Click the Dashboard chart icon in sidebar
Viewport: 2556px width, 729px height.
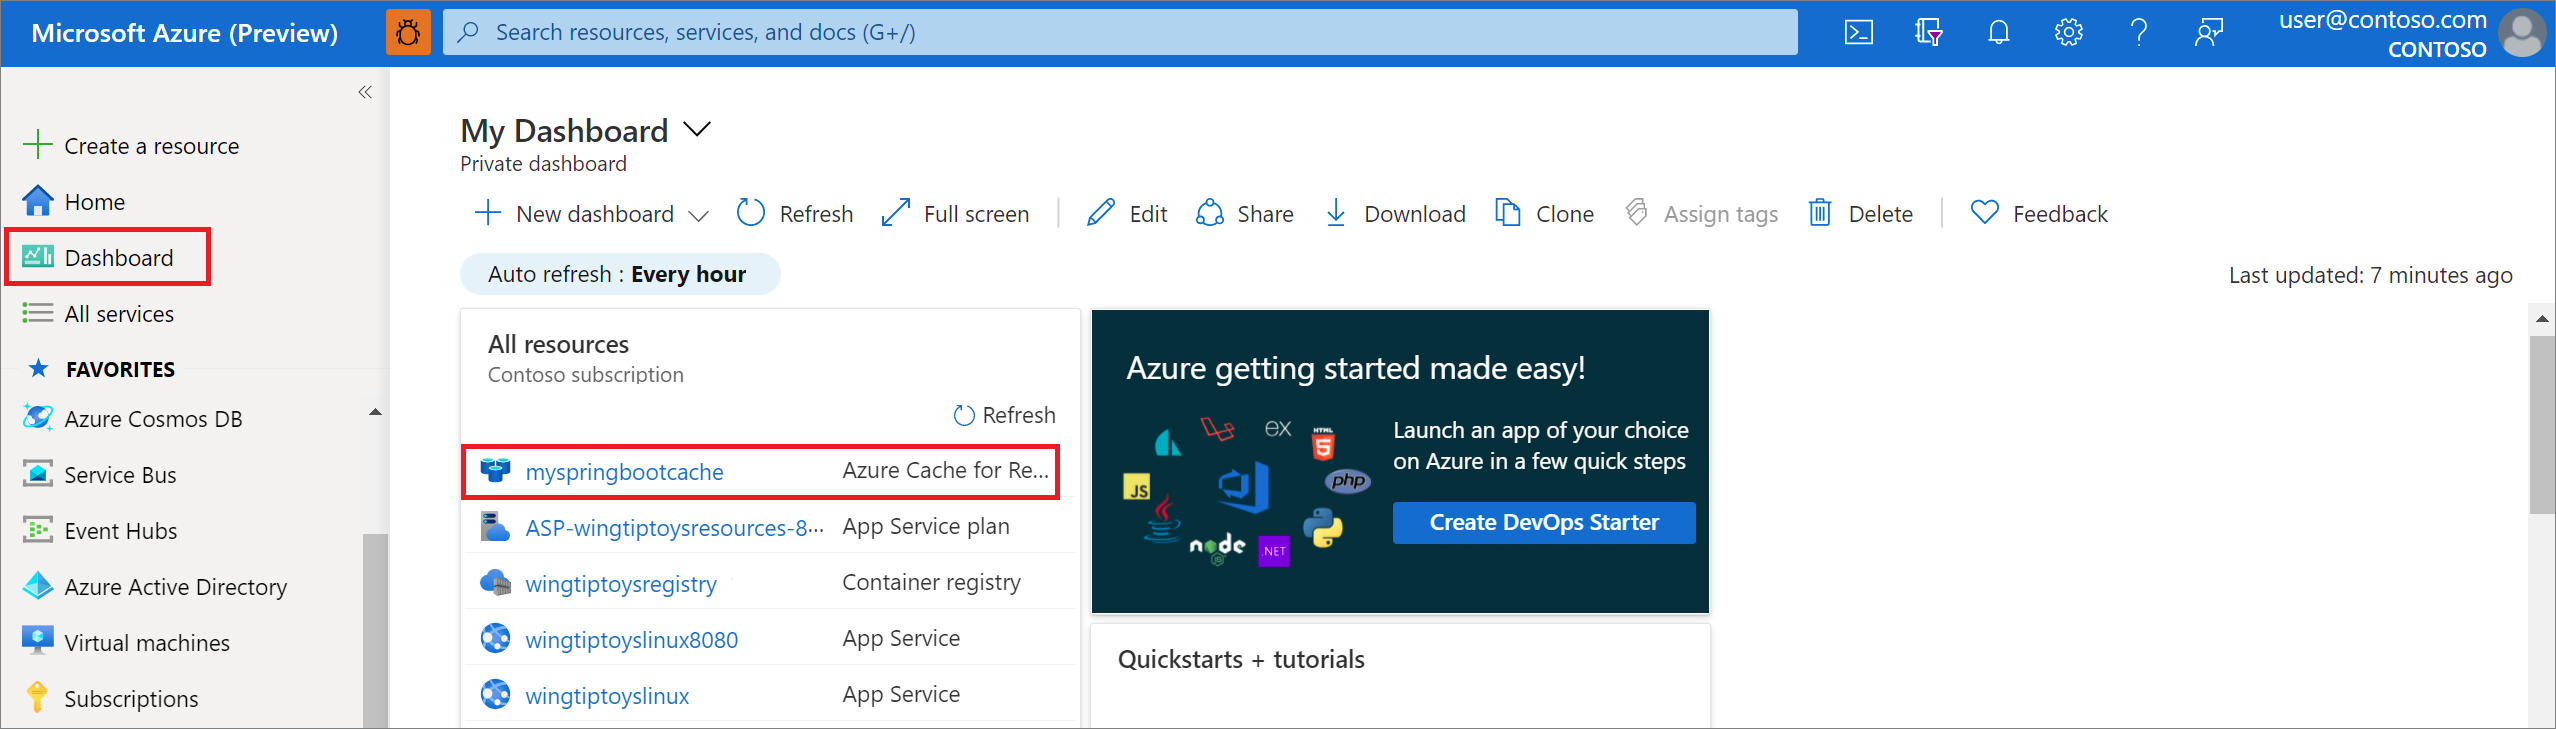click(x=38, y=257)
